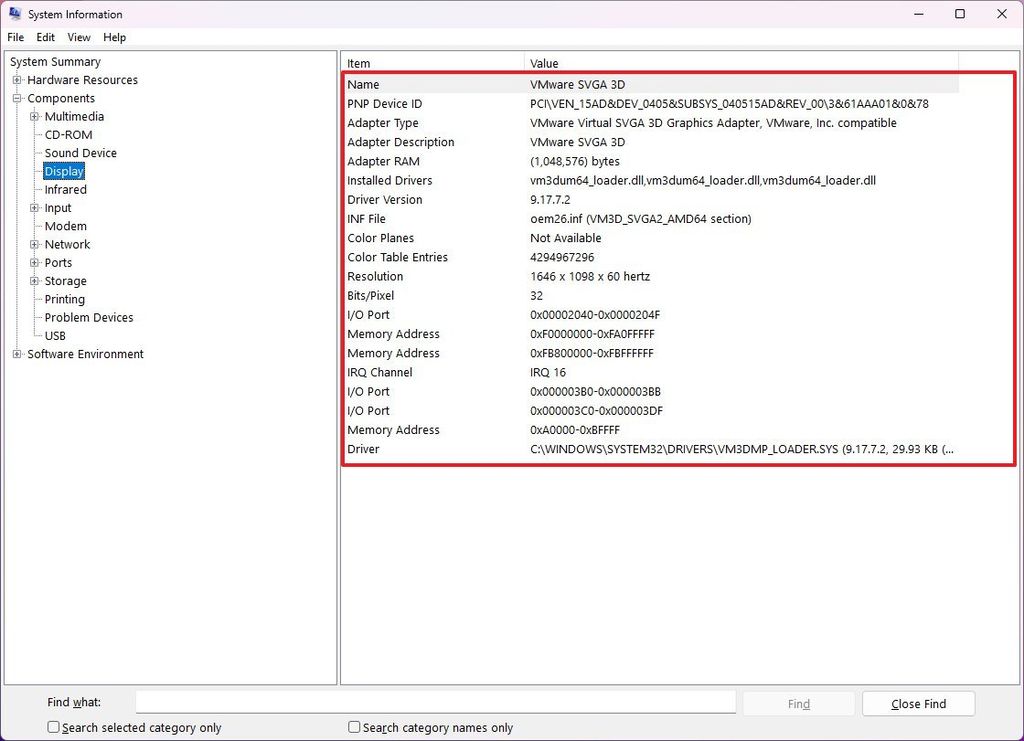Image resolution: width=1024 pixels, height=741 pixels.
Task: Expand the Storage category
Action: point(33,281)
